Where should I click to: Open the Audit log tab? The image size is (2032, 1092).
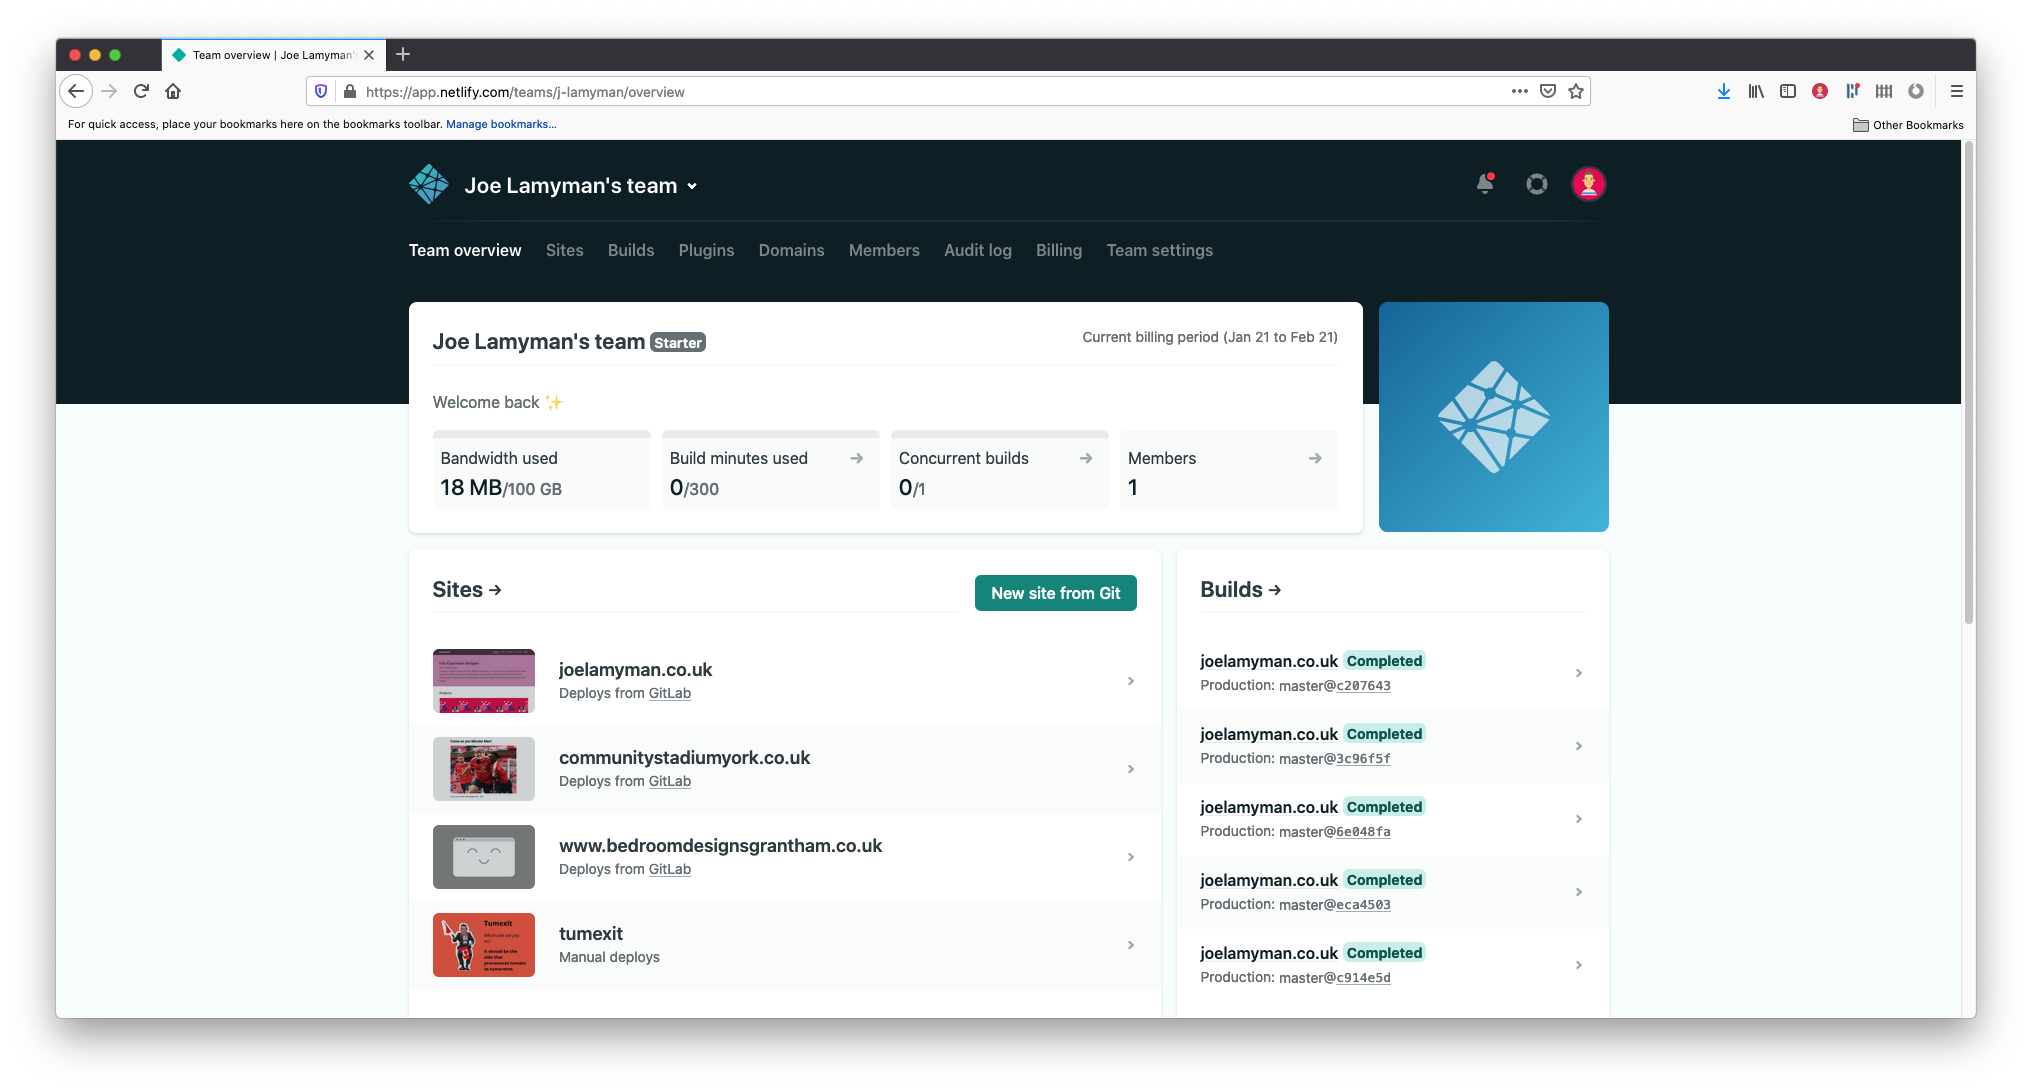click(x=978, y=250)
